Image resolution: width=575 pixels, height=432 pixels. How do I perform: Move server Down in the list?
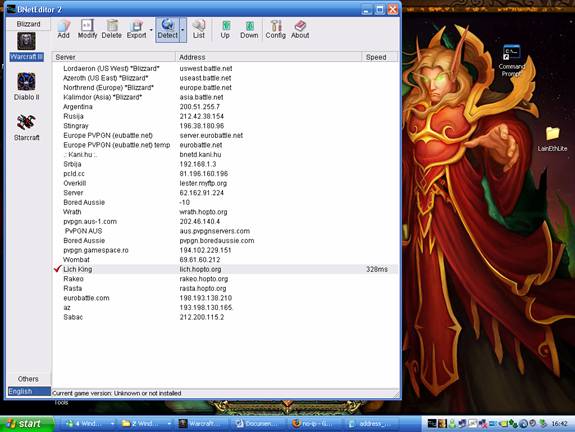[249, 30]
